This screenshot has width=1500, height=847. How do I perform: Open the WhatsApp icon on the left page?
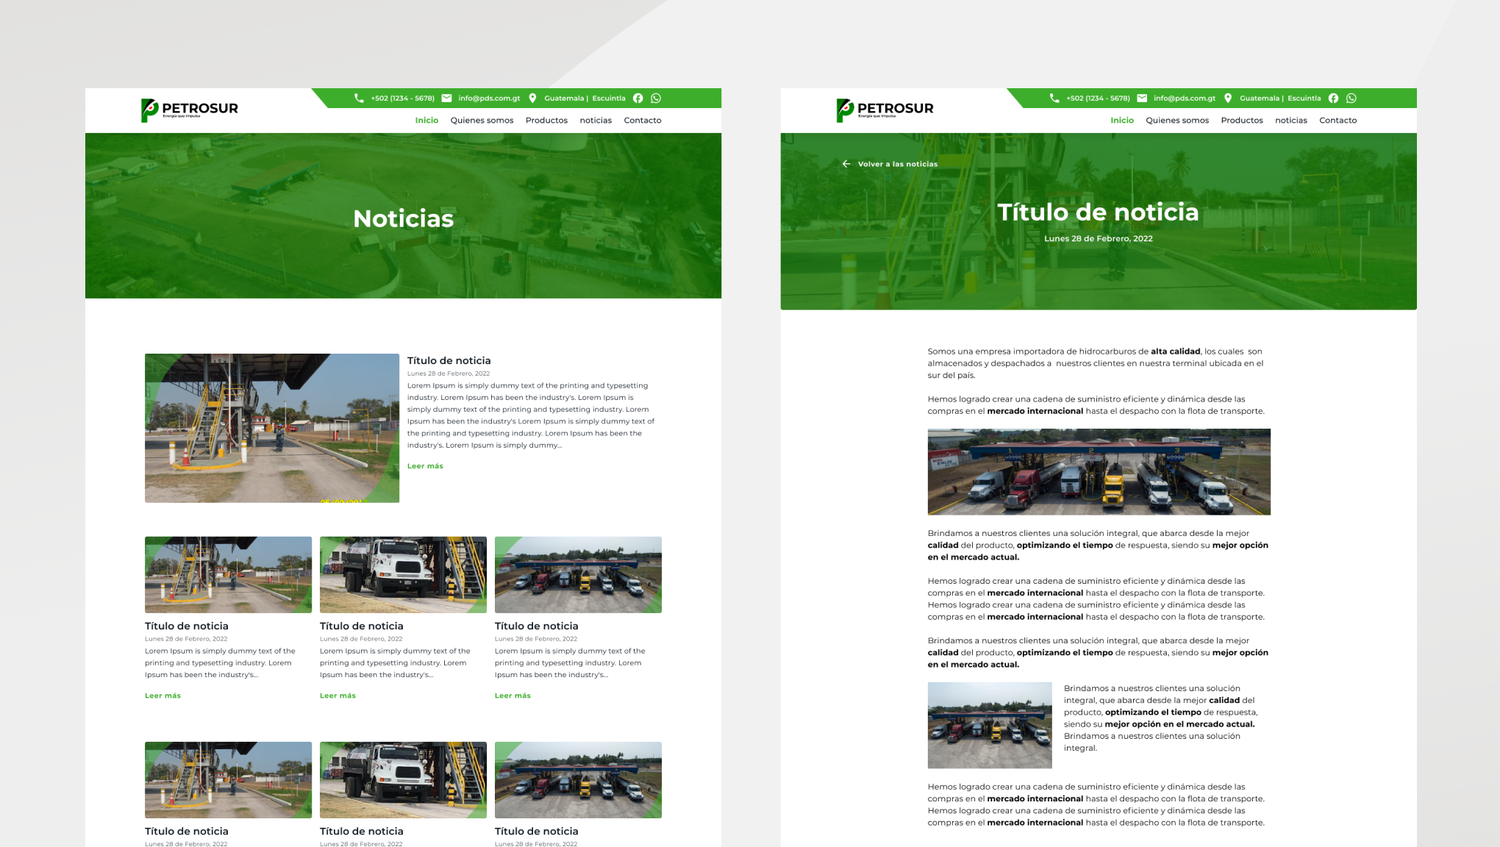click(x=656, y=98)
